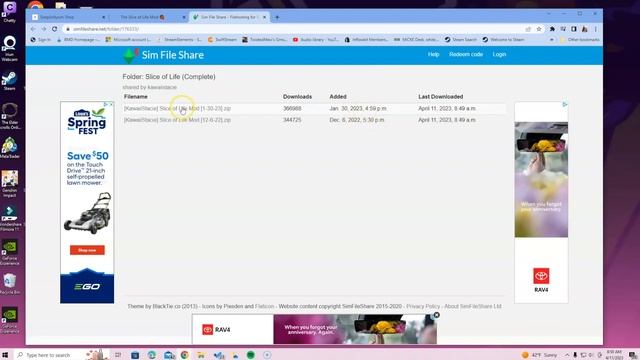
Task: Switch to the first browser tab
Action: (68, 17)
